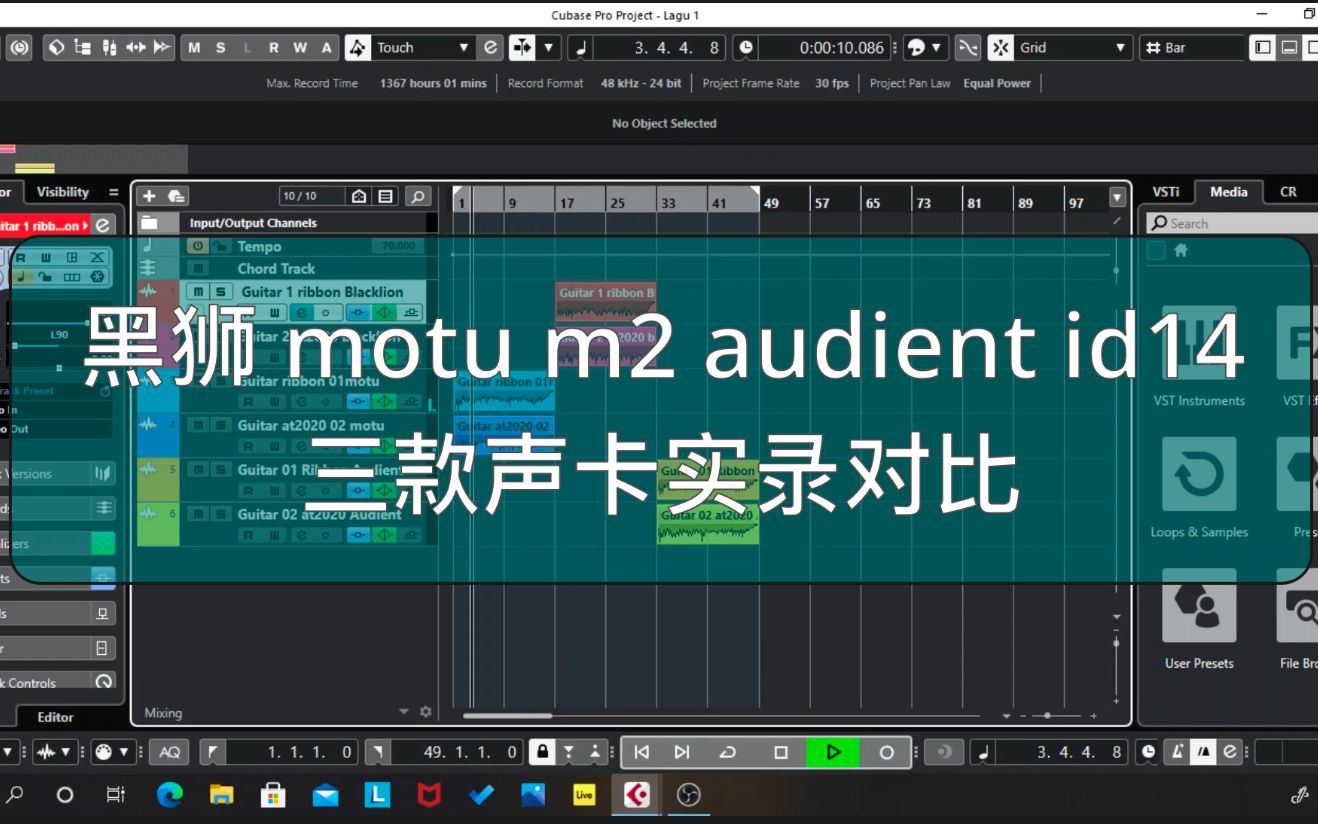The width and height of the screenshot is (1318, 824).
Task: Click Go to Next Marker in transport
Action: point(682,752)
